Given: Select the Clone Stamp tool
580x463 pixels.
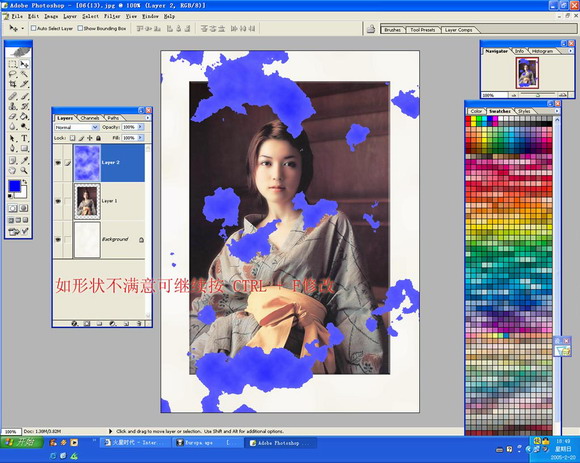Looking at the screenshot, I should pos(13,107).
